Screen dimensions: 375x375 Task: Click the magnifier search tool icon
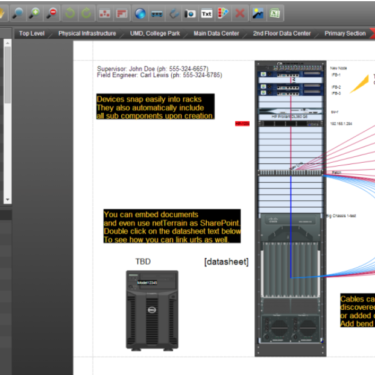point(18,13)
